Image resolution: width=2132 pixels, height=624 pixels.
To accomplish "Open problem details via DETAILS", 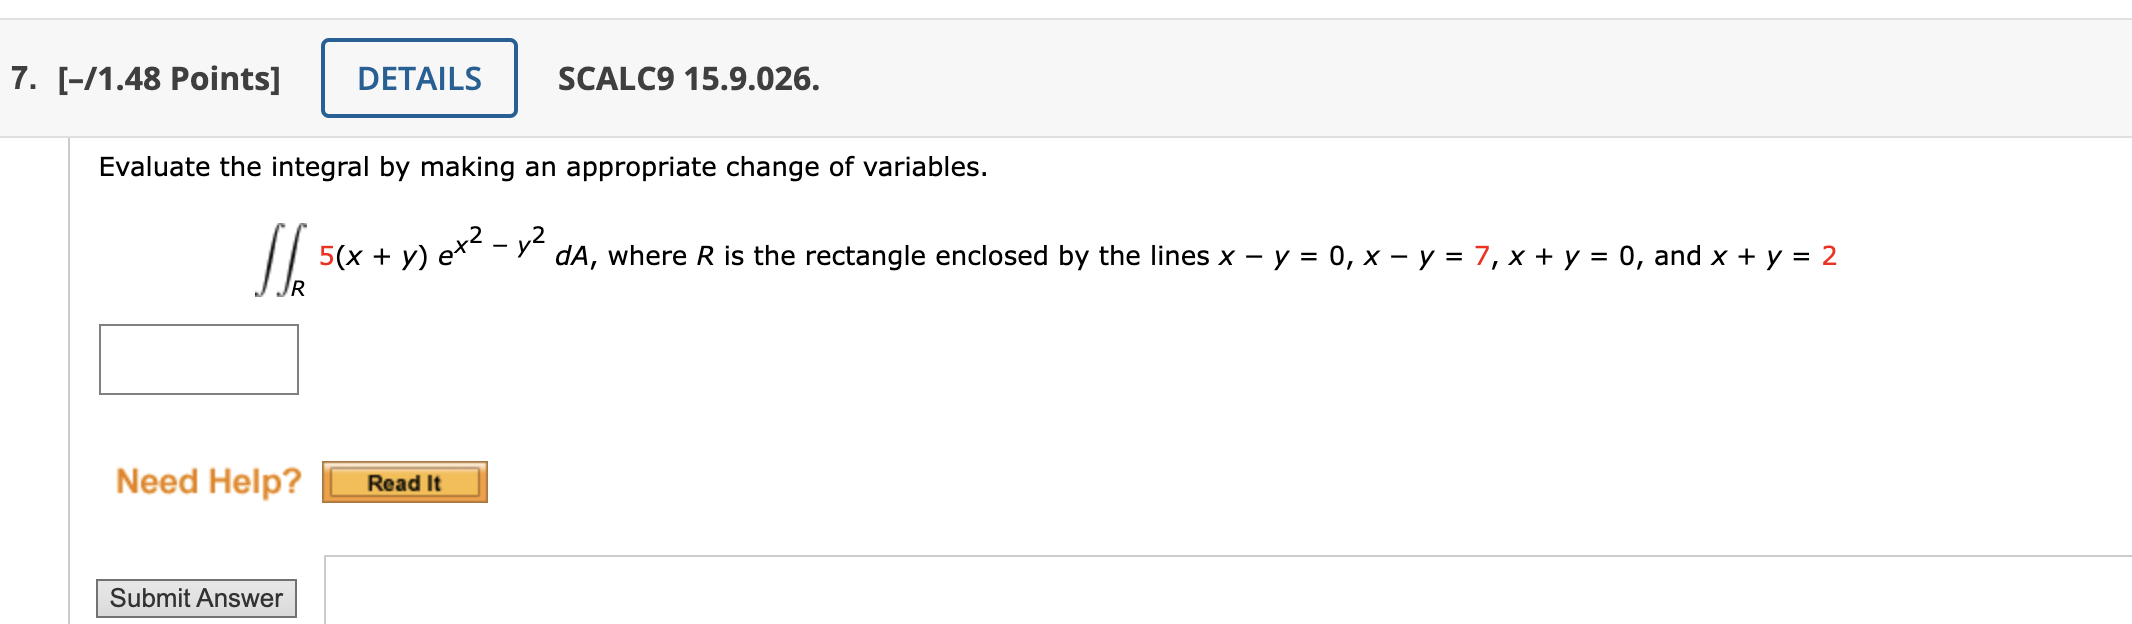I will point(418,78).
